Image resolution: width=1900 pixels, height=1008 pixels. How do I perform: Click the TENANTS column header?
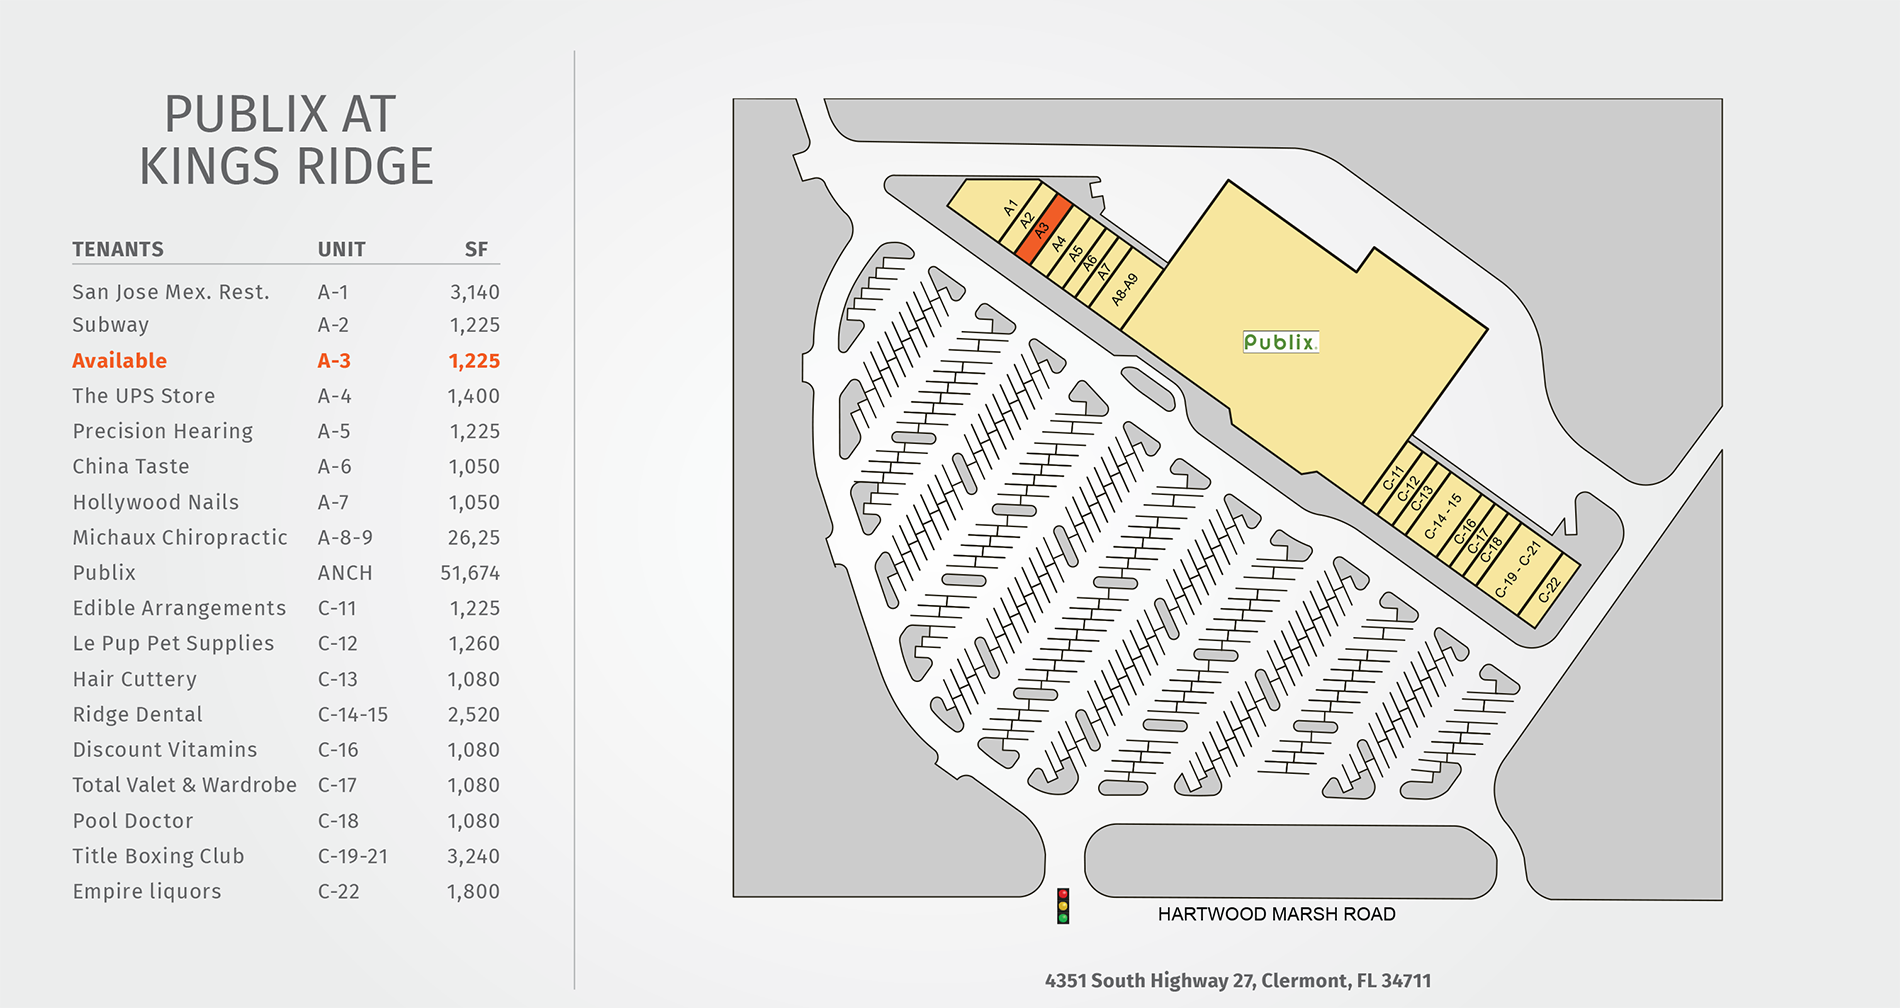coord(118,249)
